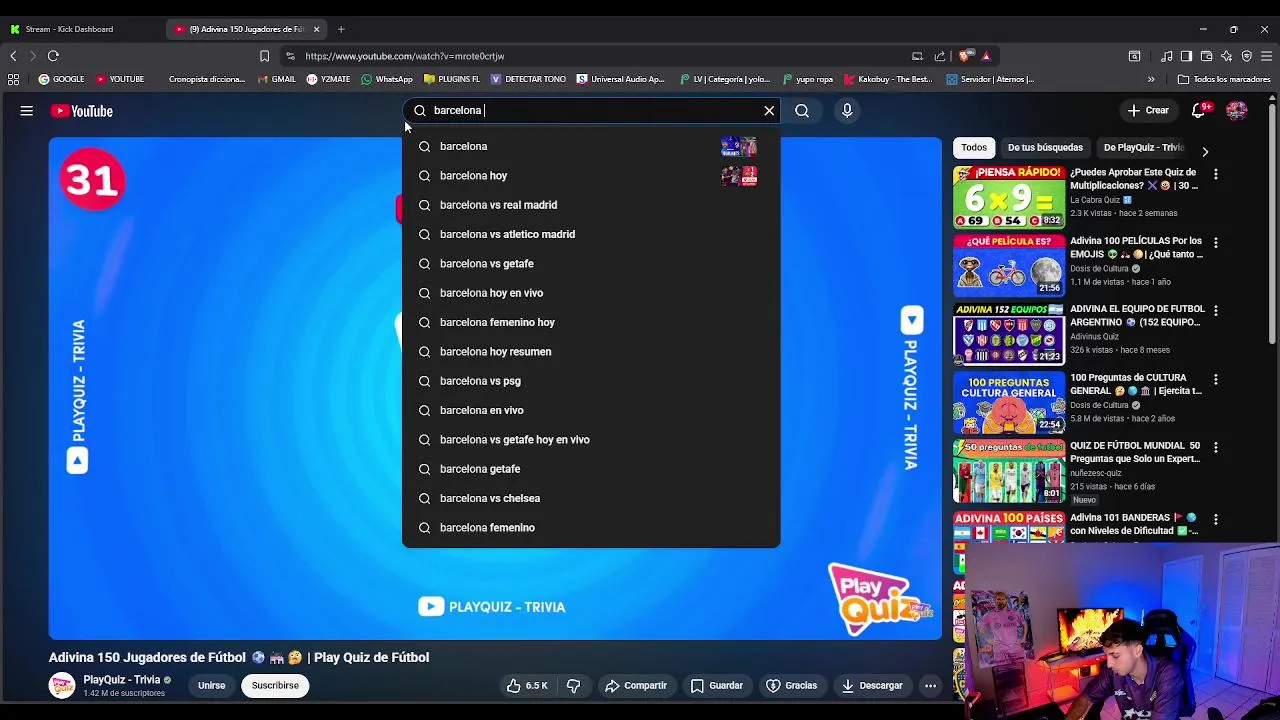1280x720 pixels.
Task: Dislike the video thumbs-down
Action: pos(573,686)
